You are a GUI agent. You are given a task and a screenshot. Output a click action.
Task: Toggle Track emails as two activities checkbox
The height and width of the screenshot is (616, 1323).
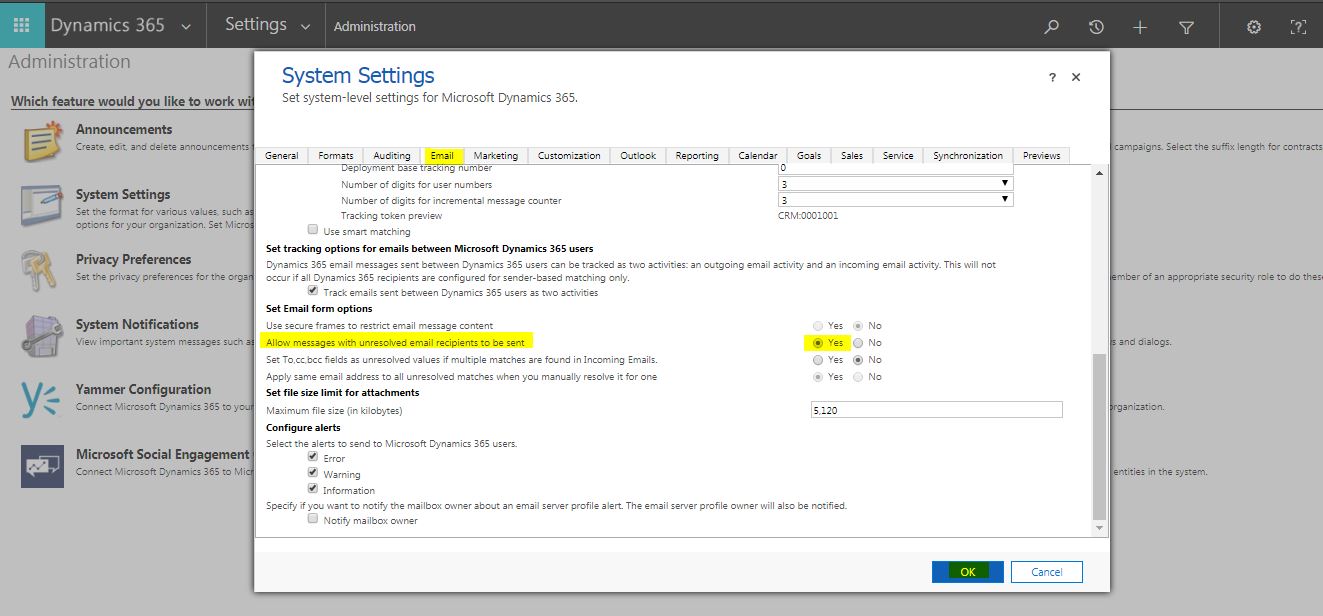(x=313, y=291)
